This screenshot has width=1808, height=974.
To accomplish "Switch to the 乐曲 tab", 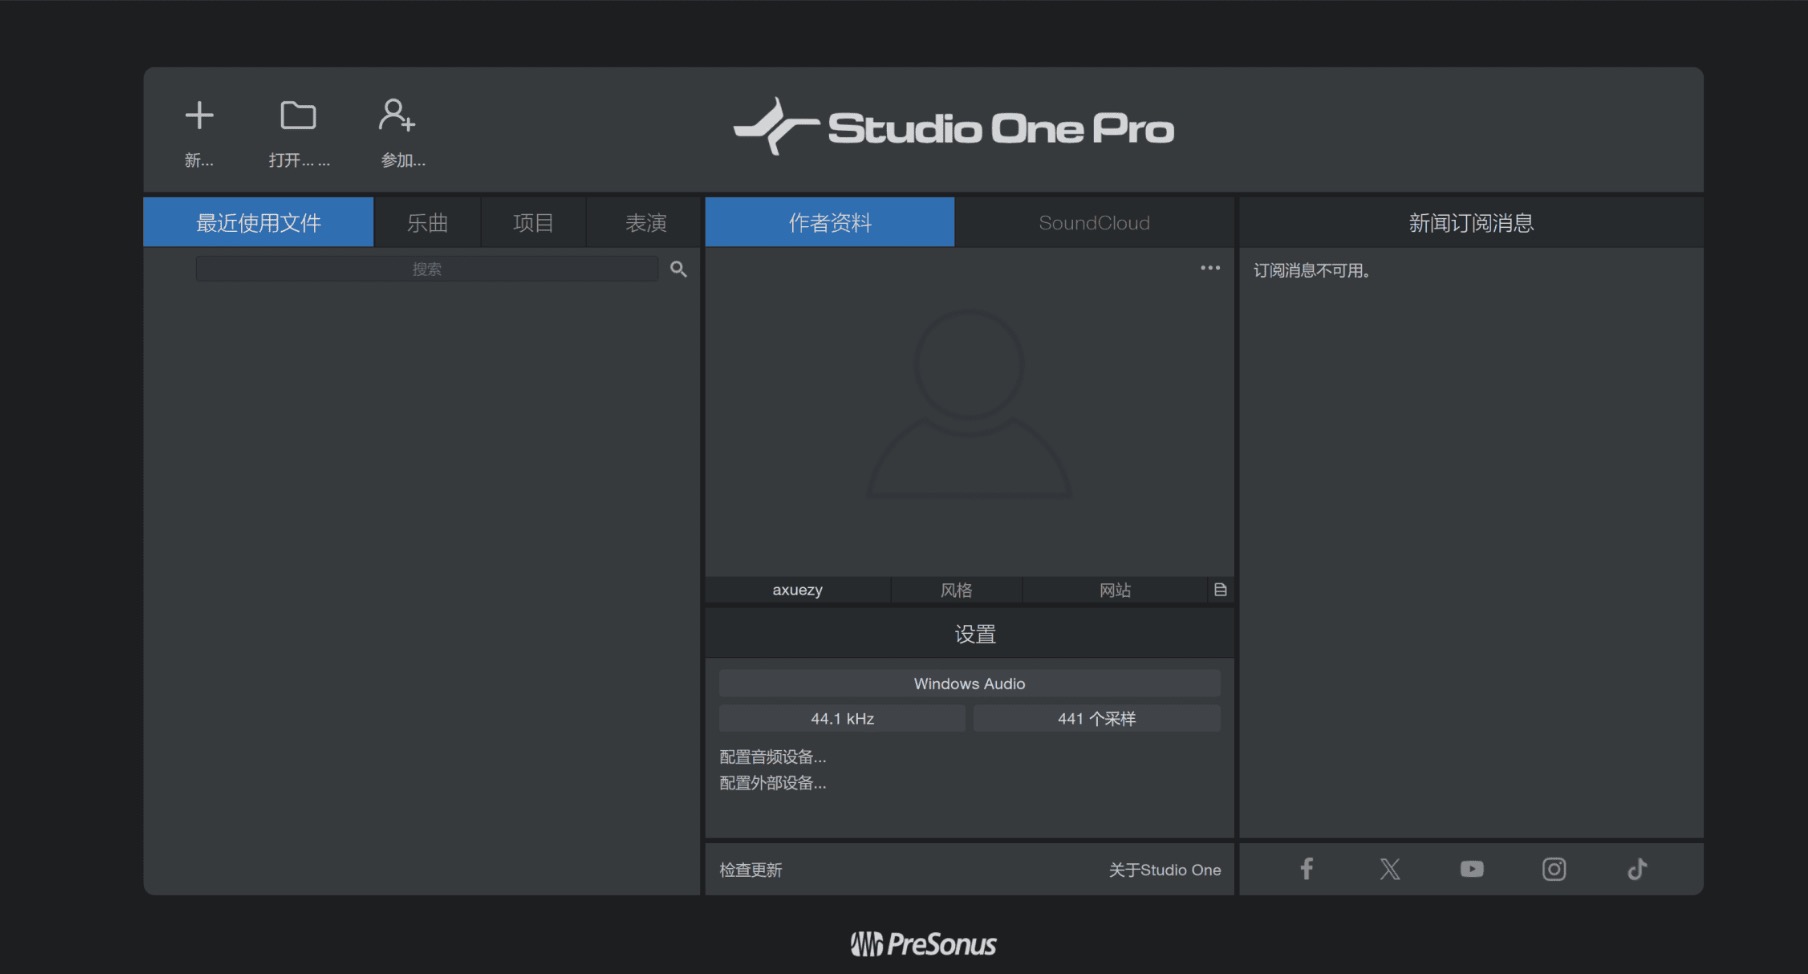I will tap(427, 222).
